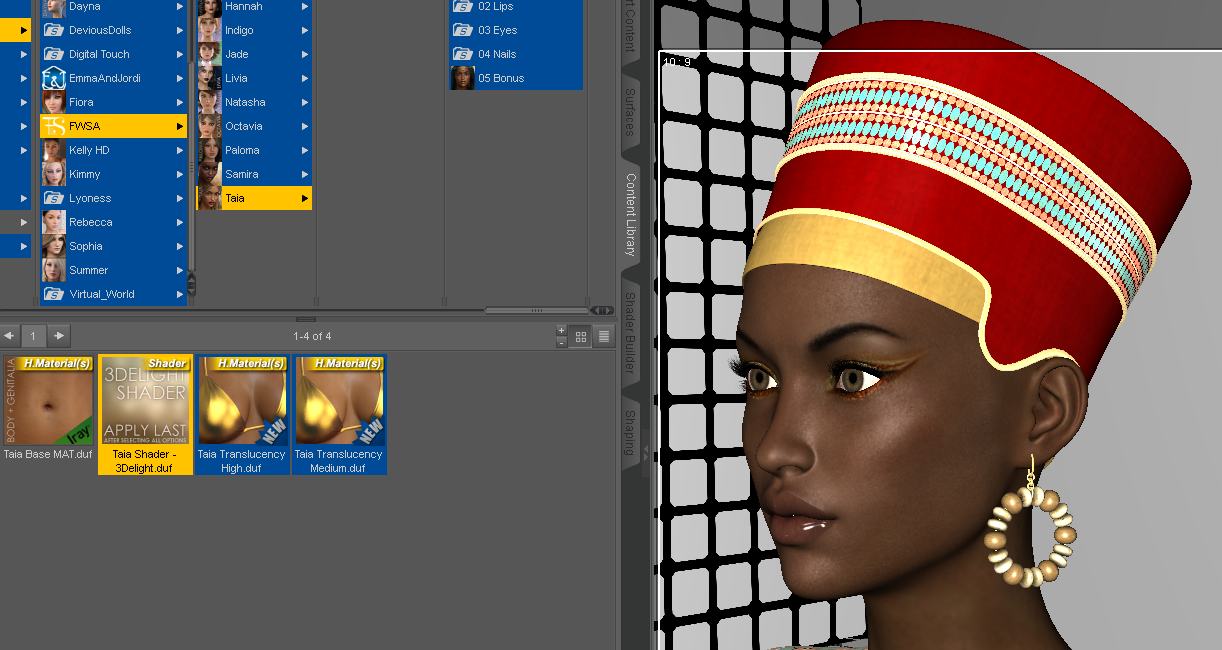1222x650 pixels.
Task: Click the Indigo character icon
Action: click(209, 30)
